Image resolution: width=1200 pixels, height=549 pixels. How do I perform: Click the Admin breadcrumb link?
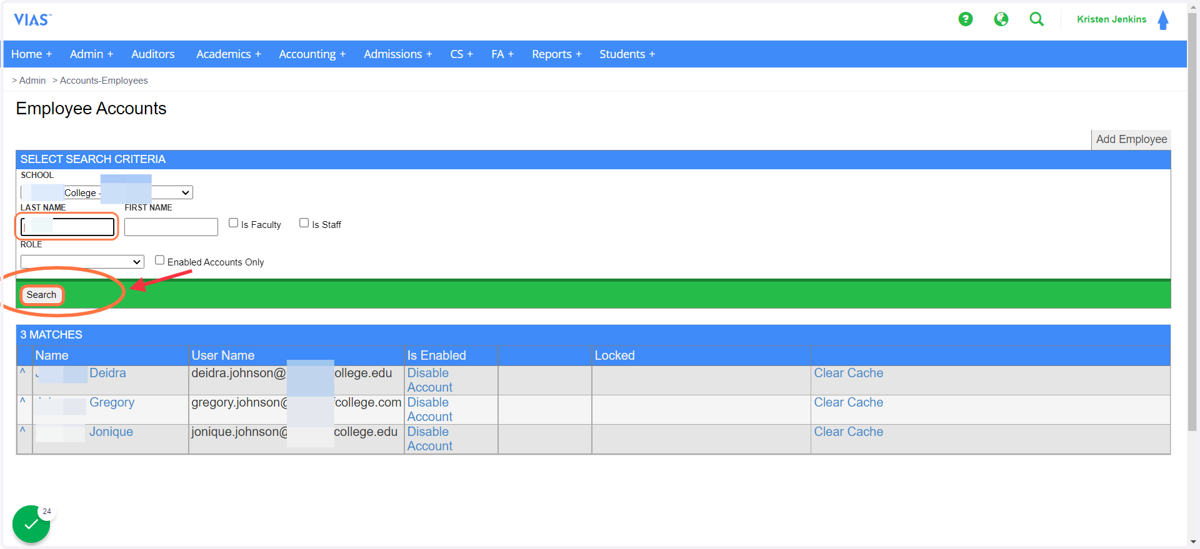[32, 80]
